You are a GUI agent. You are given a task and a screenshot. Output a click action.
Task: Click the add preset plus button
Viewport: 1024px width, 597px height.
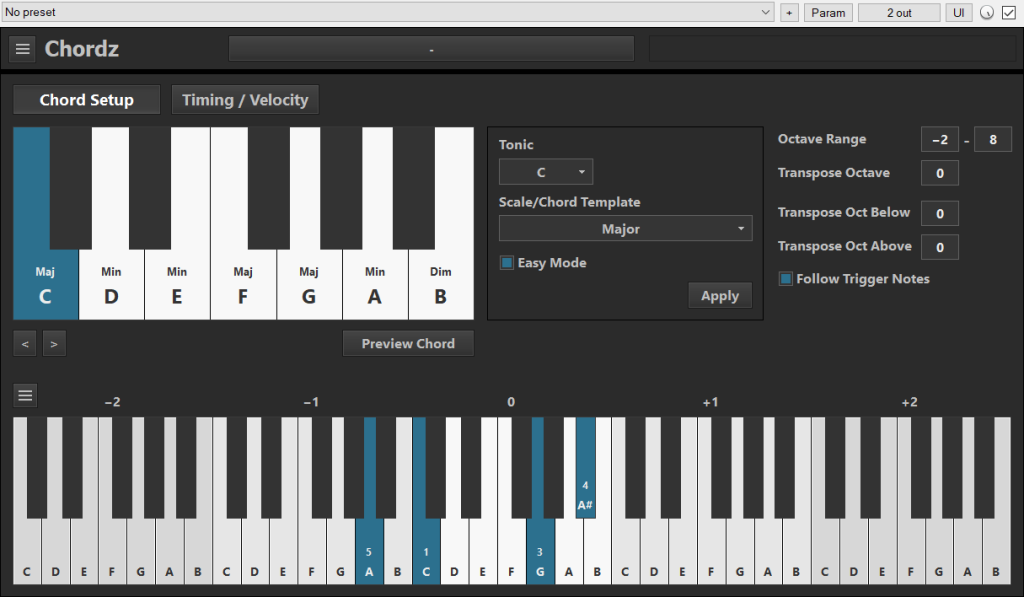click(789, 12)
